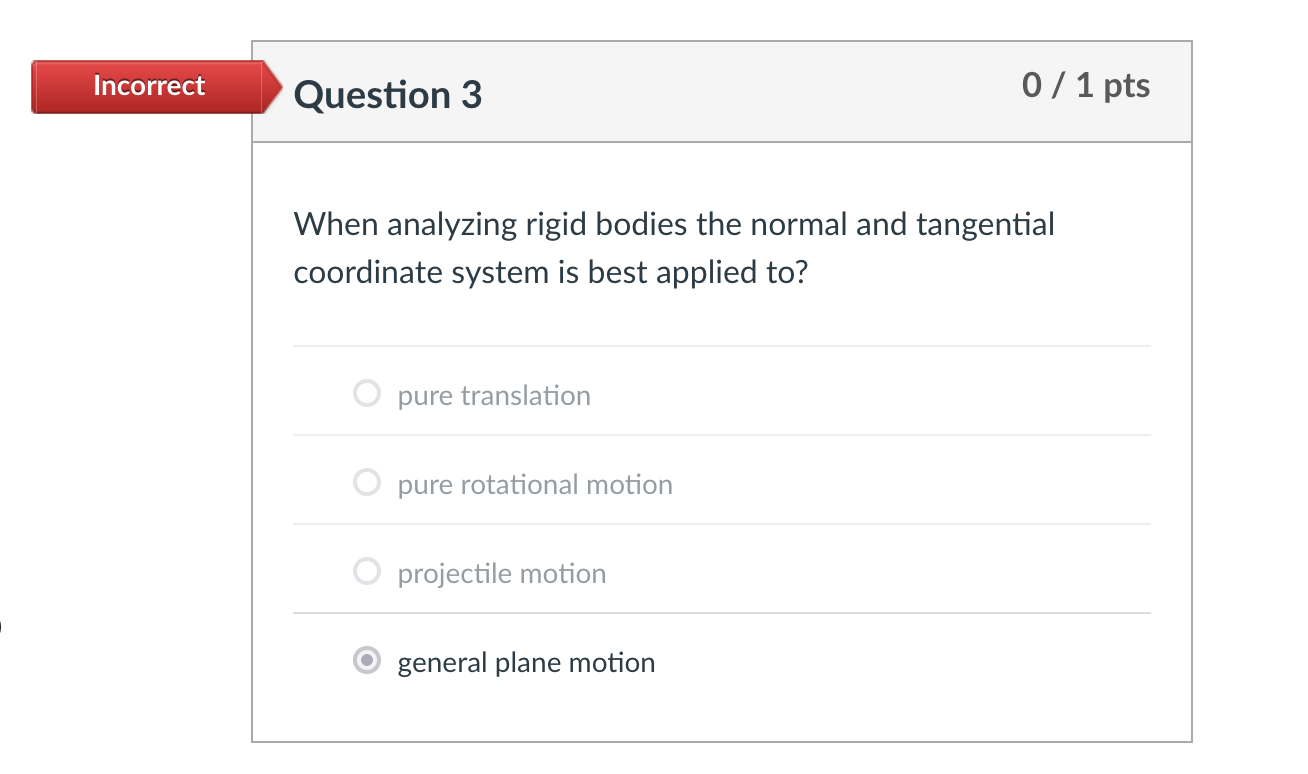Click the pure rotational motion answer label
The width and height of the screenshot is (1308, 774).
pyautogui.click(x=535, y=485)
